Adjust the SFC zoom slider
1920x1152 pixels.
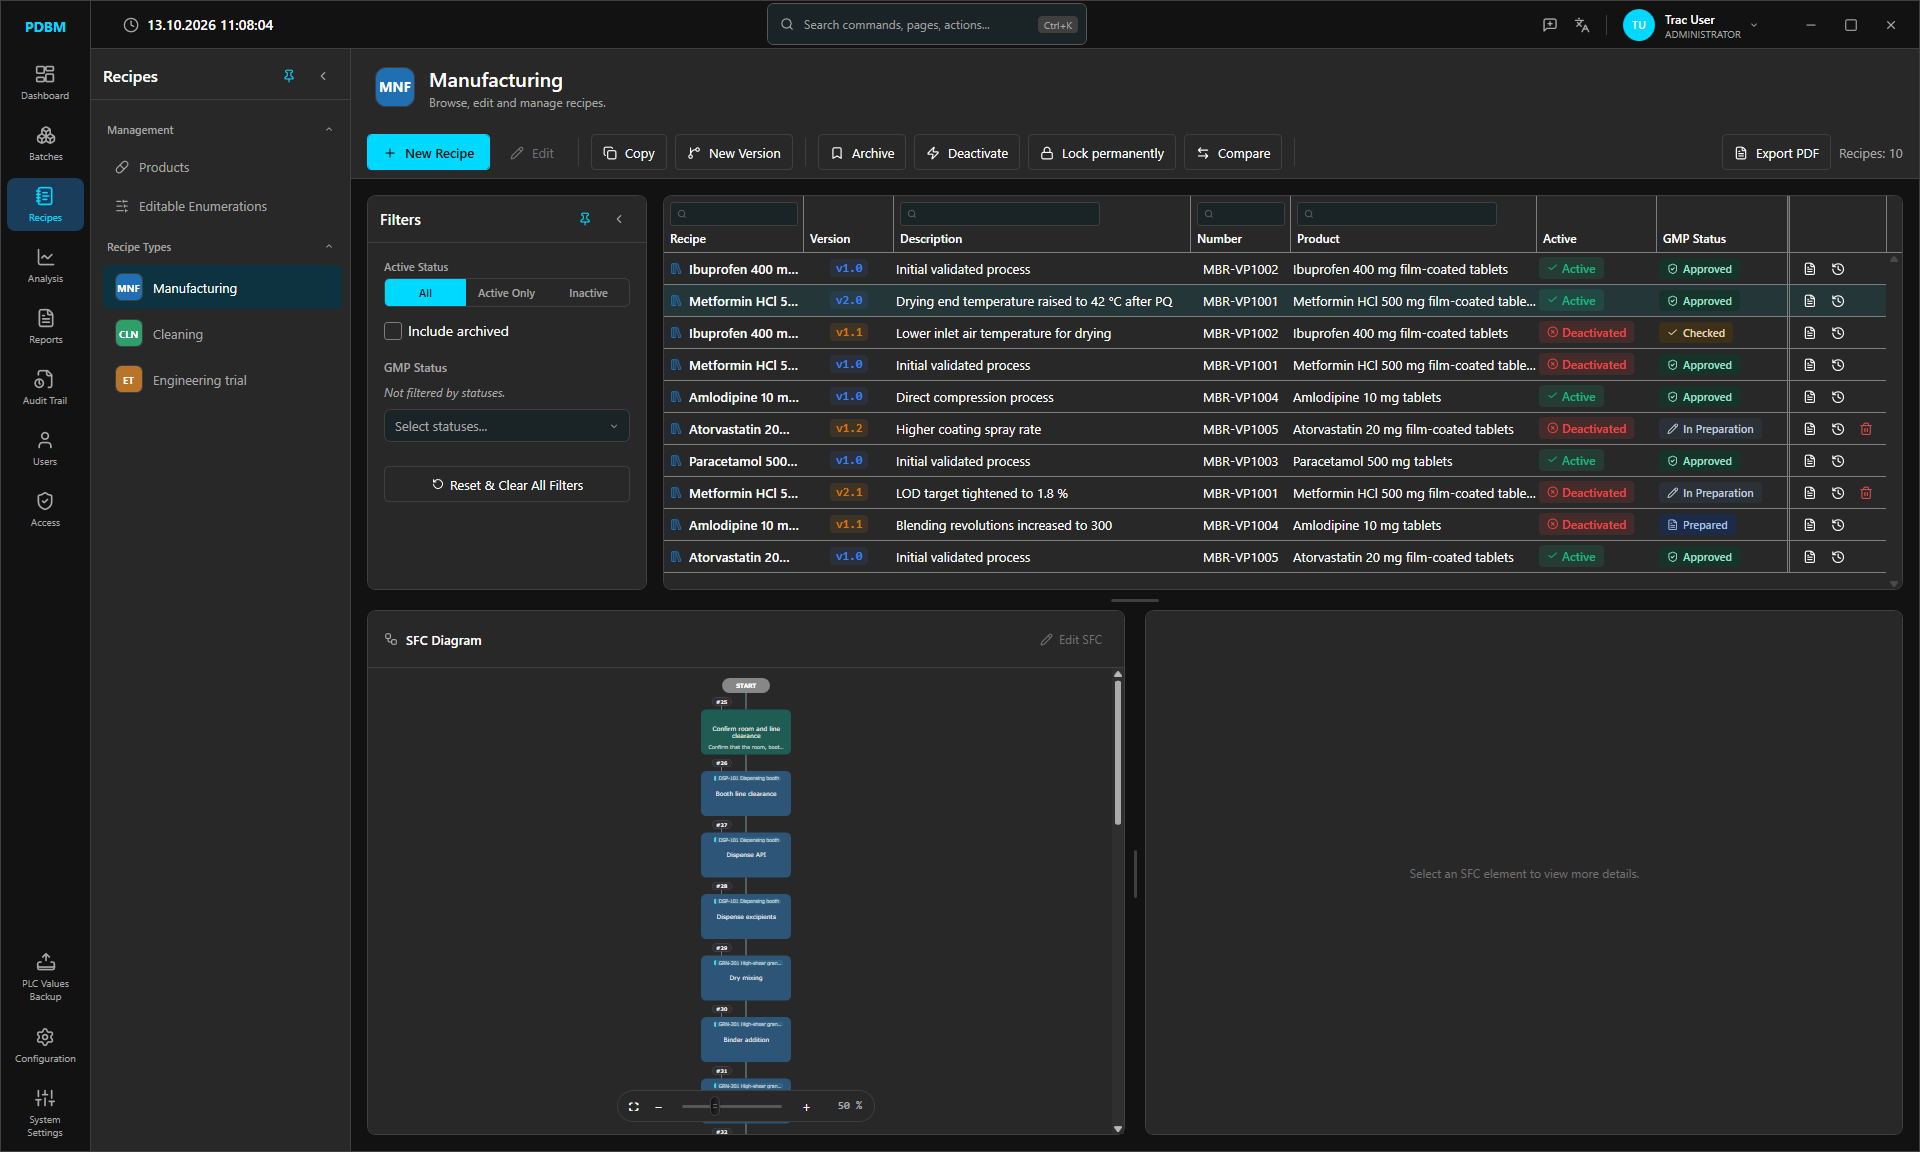pos(732,1106)
